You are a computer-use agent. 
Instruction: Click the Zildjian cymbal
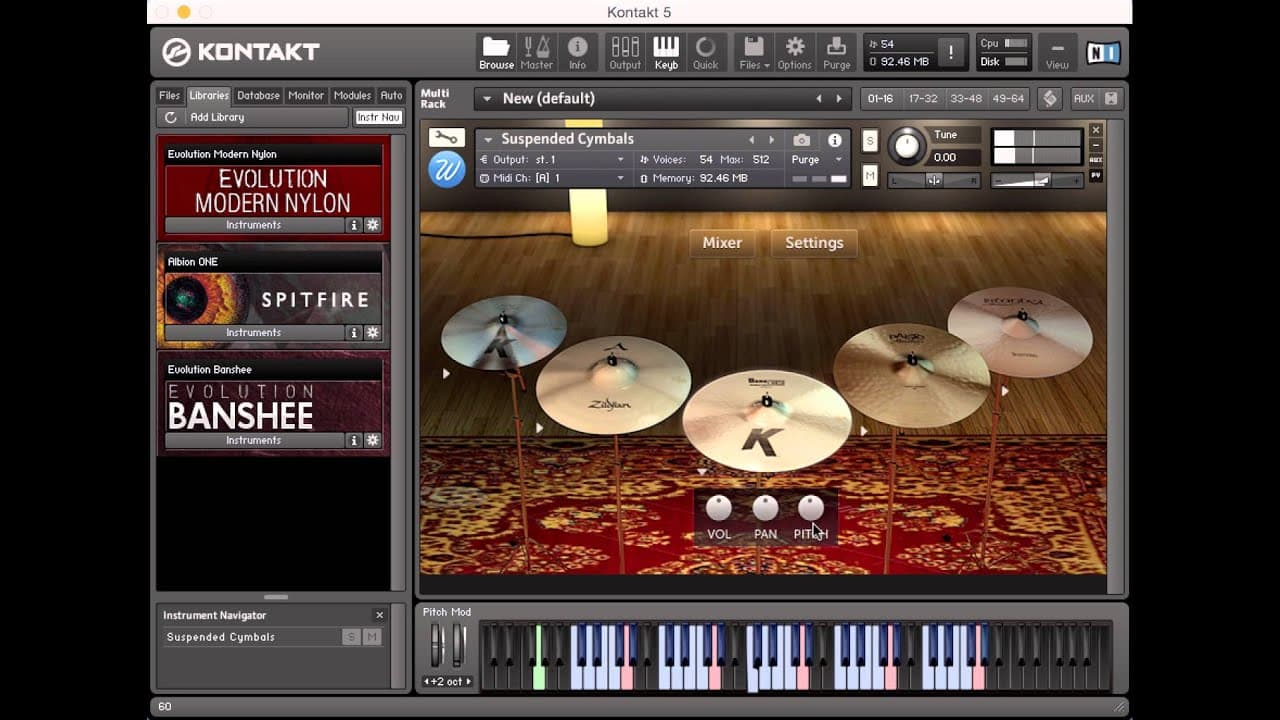click(613, 384)
